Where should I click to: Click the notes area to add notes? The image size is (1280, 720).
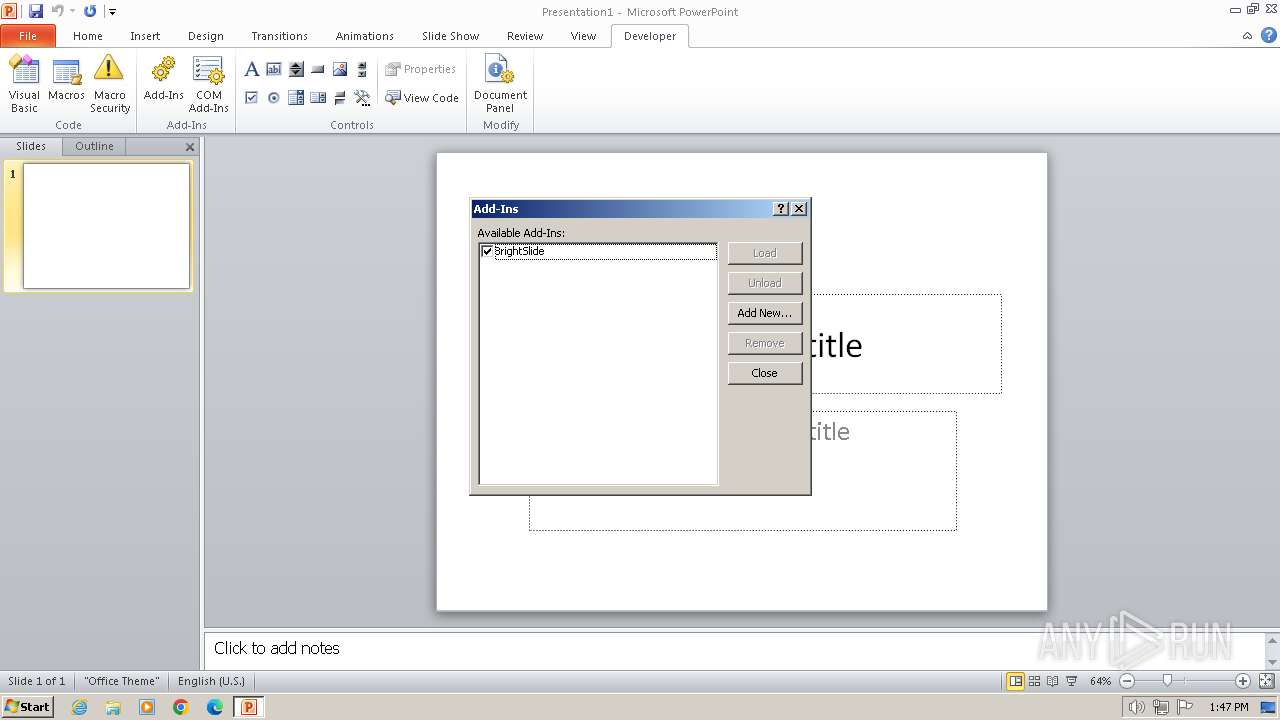point(735,649)
